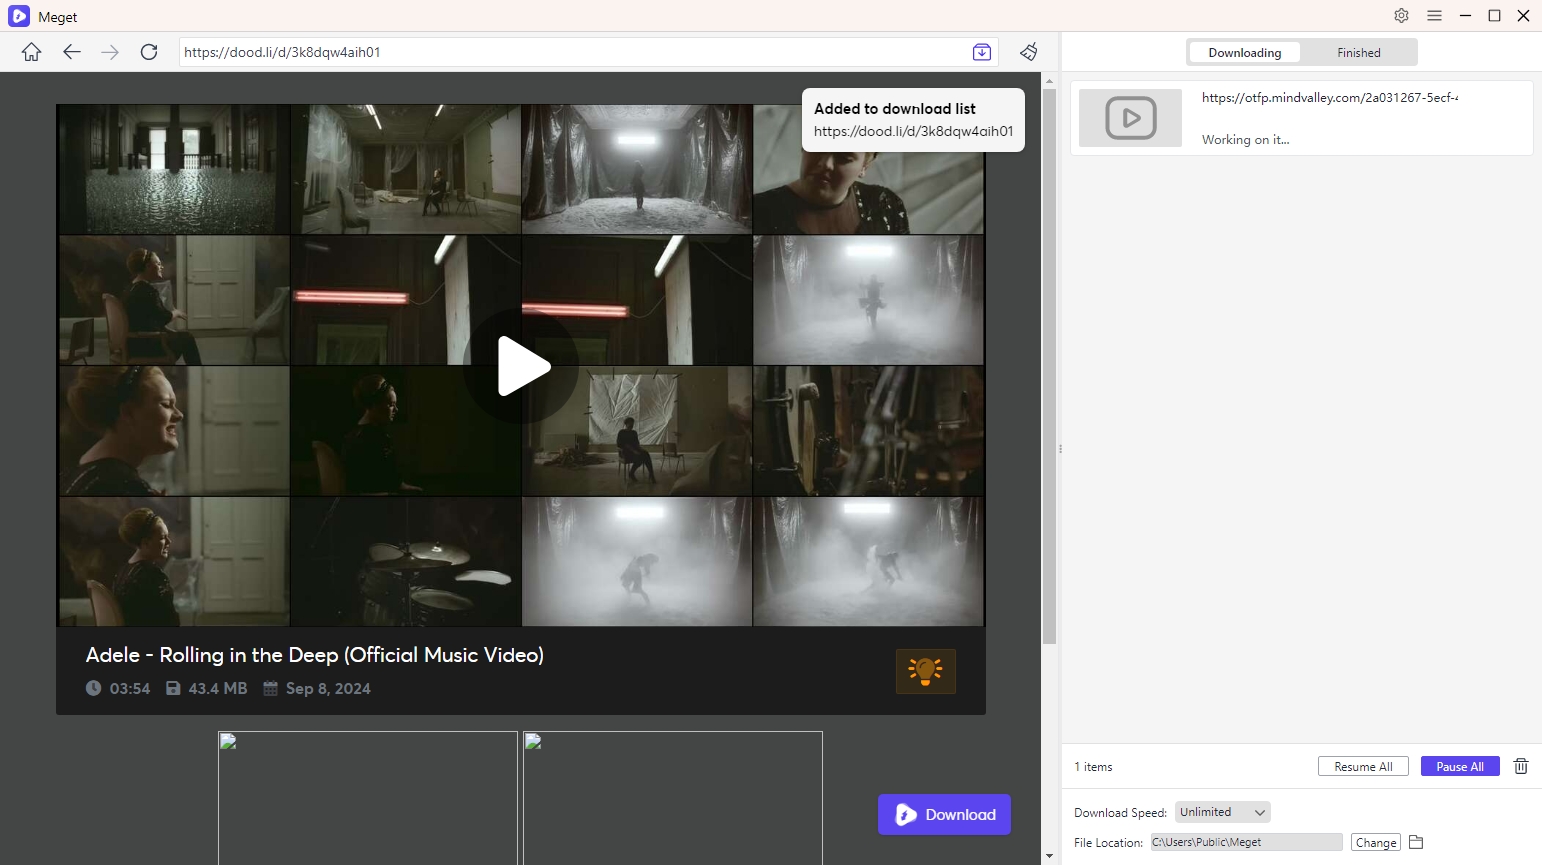This screenshot has height=865, width=1542.
Task: Click the video title 'Adele - Rolling in the Deep'
Action: coord(314,655)
